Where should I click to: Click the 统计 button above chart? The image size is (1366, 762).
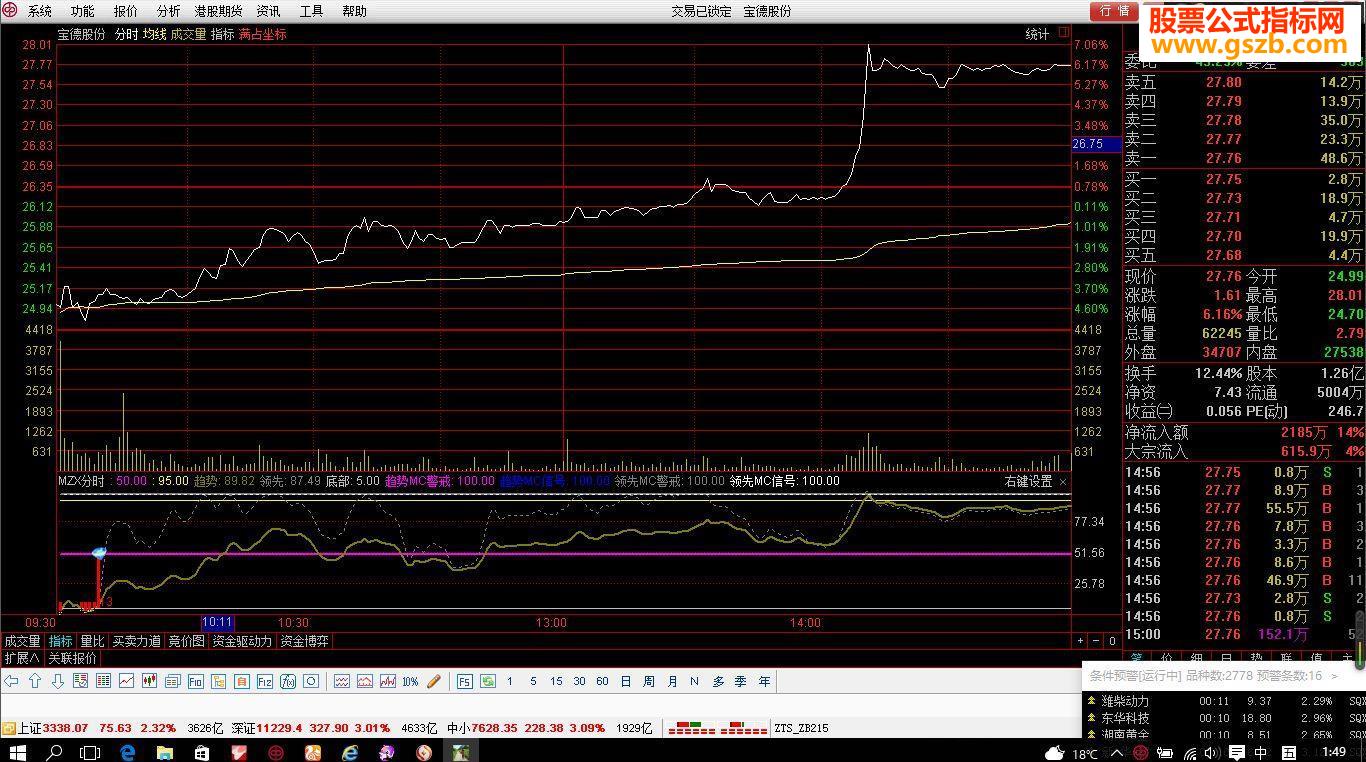tap(1037, 34)
